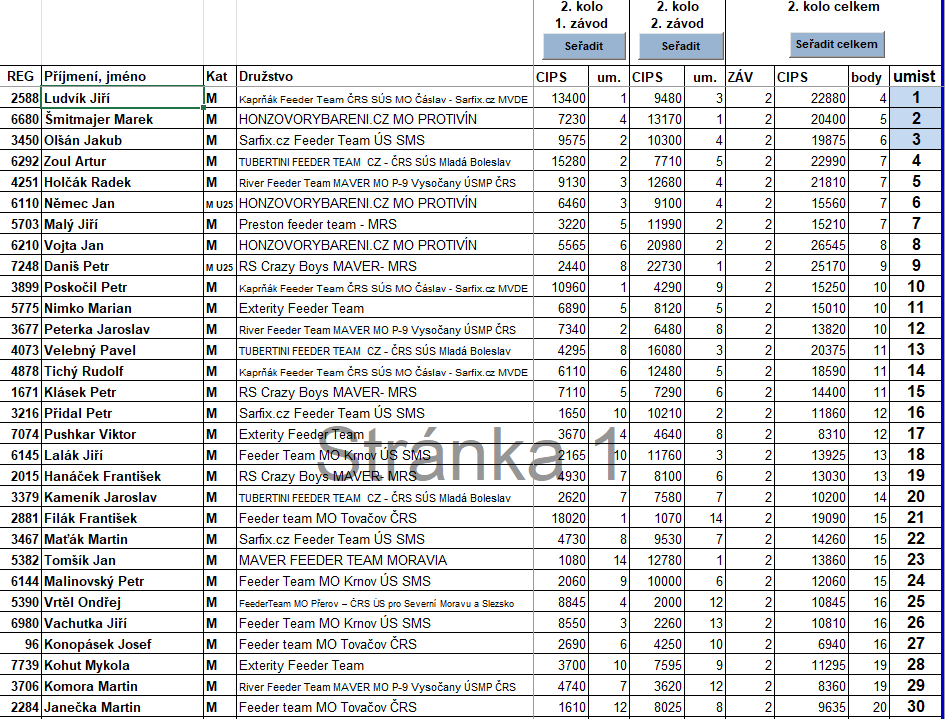
Task: Select cell Klásek Petr
Action: [x=123, y=392]
